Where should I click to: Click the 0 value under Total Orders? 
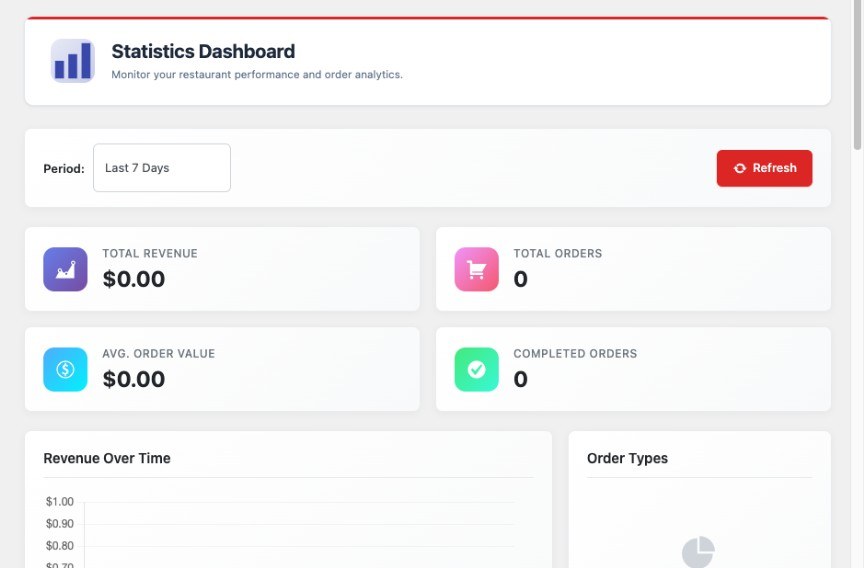pyautogui.click(x=521, y=279)
